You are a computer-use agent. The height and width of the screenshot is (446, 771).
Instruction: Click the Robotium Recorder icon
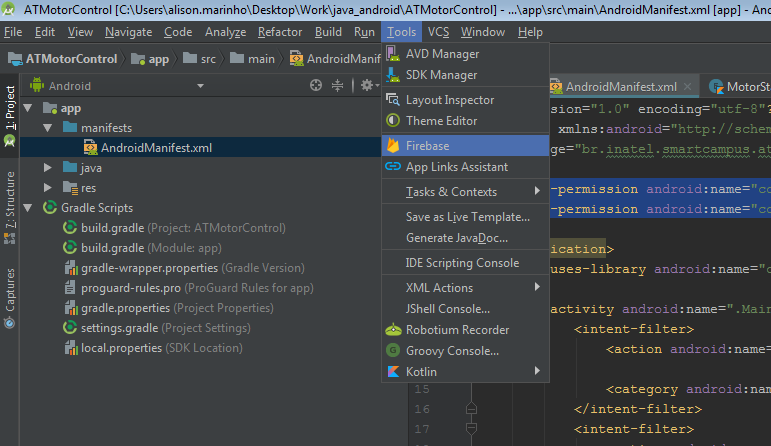point(393,330)
